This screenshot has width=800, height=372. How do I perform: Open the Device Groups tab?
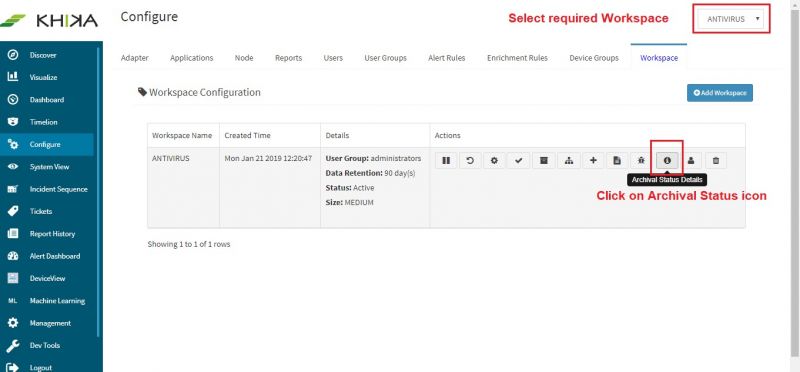(594, 58)
